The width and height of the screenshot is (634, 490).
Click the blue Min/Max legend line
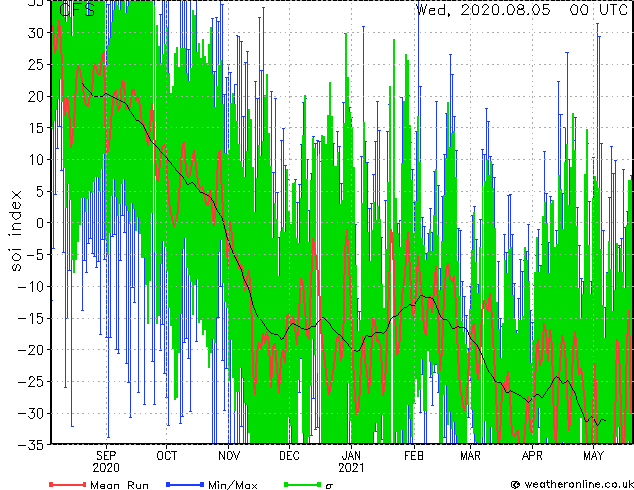(x=185, y=484)
